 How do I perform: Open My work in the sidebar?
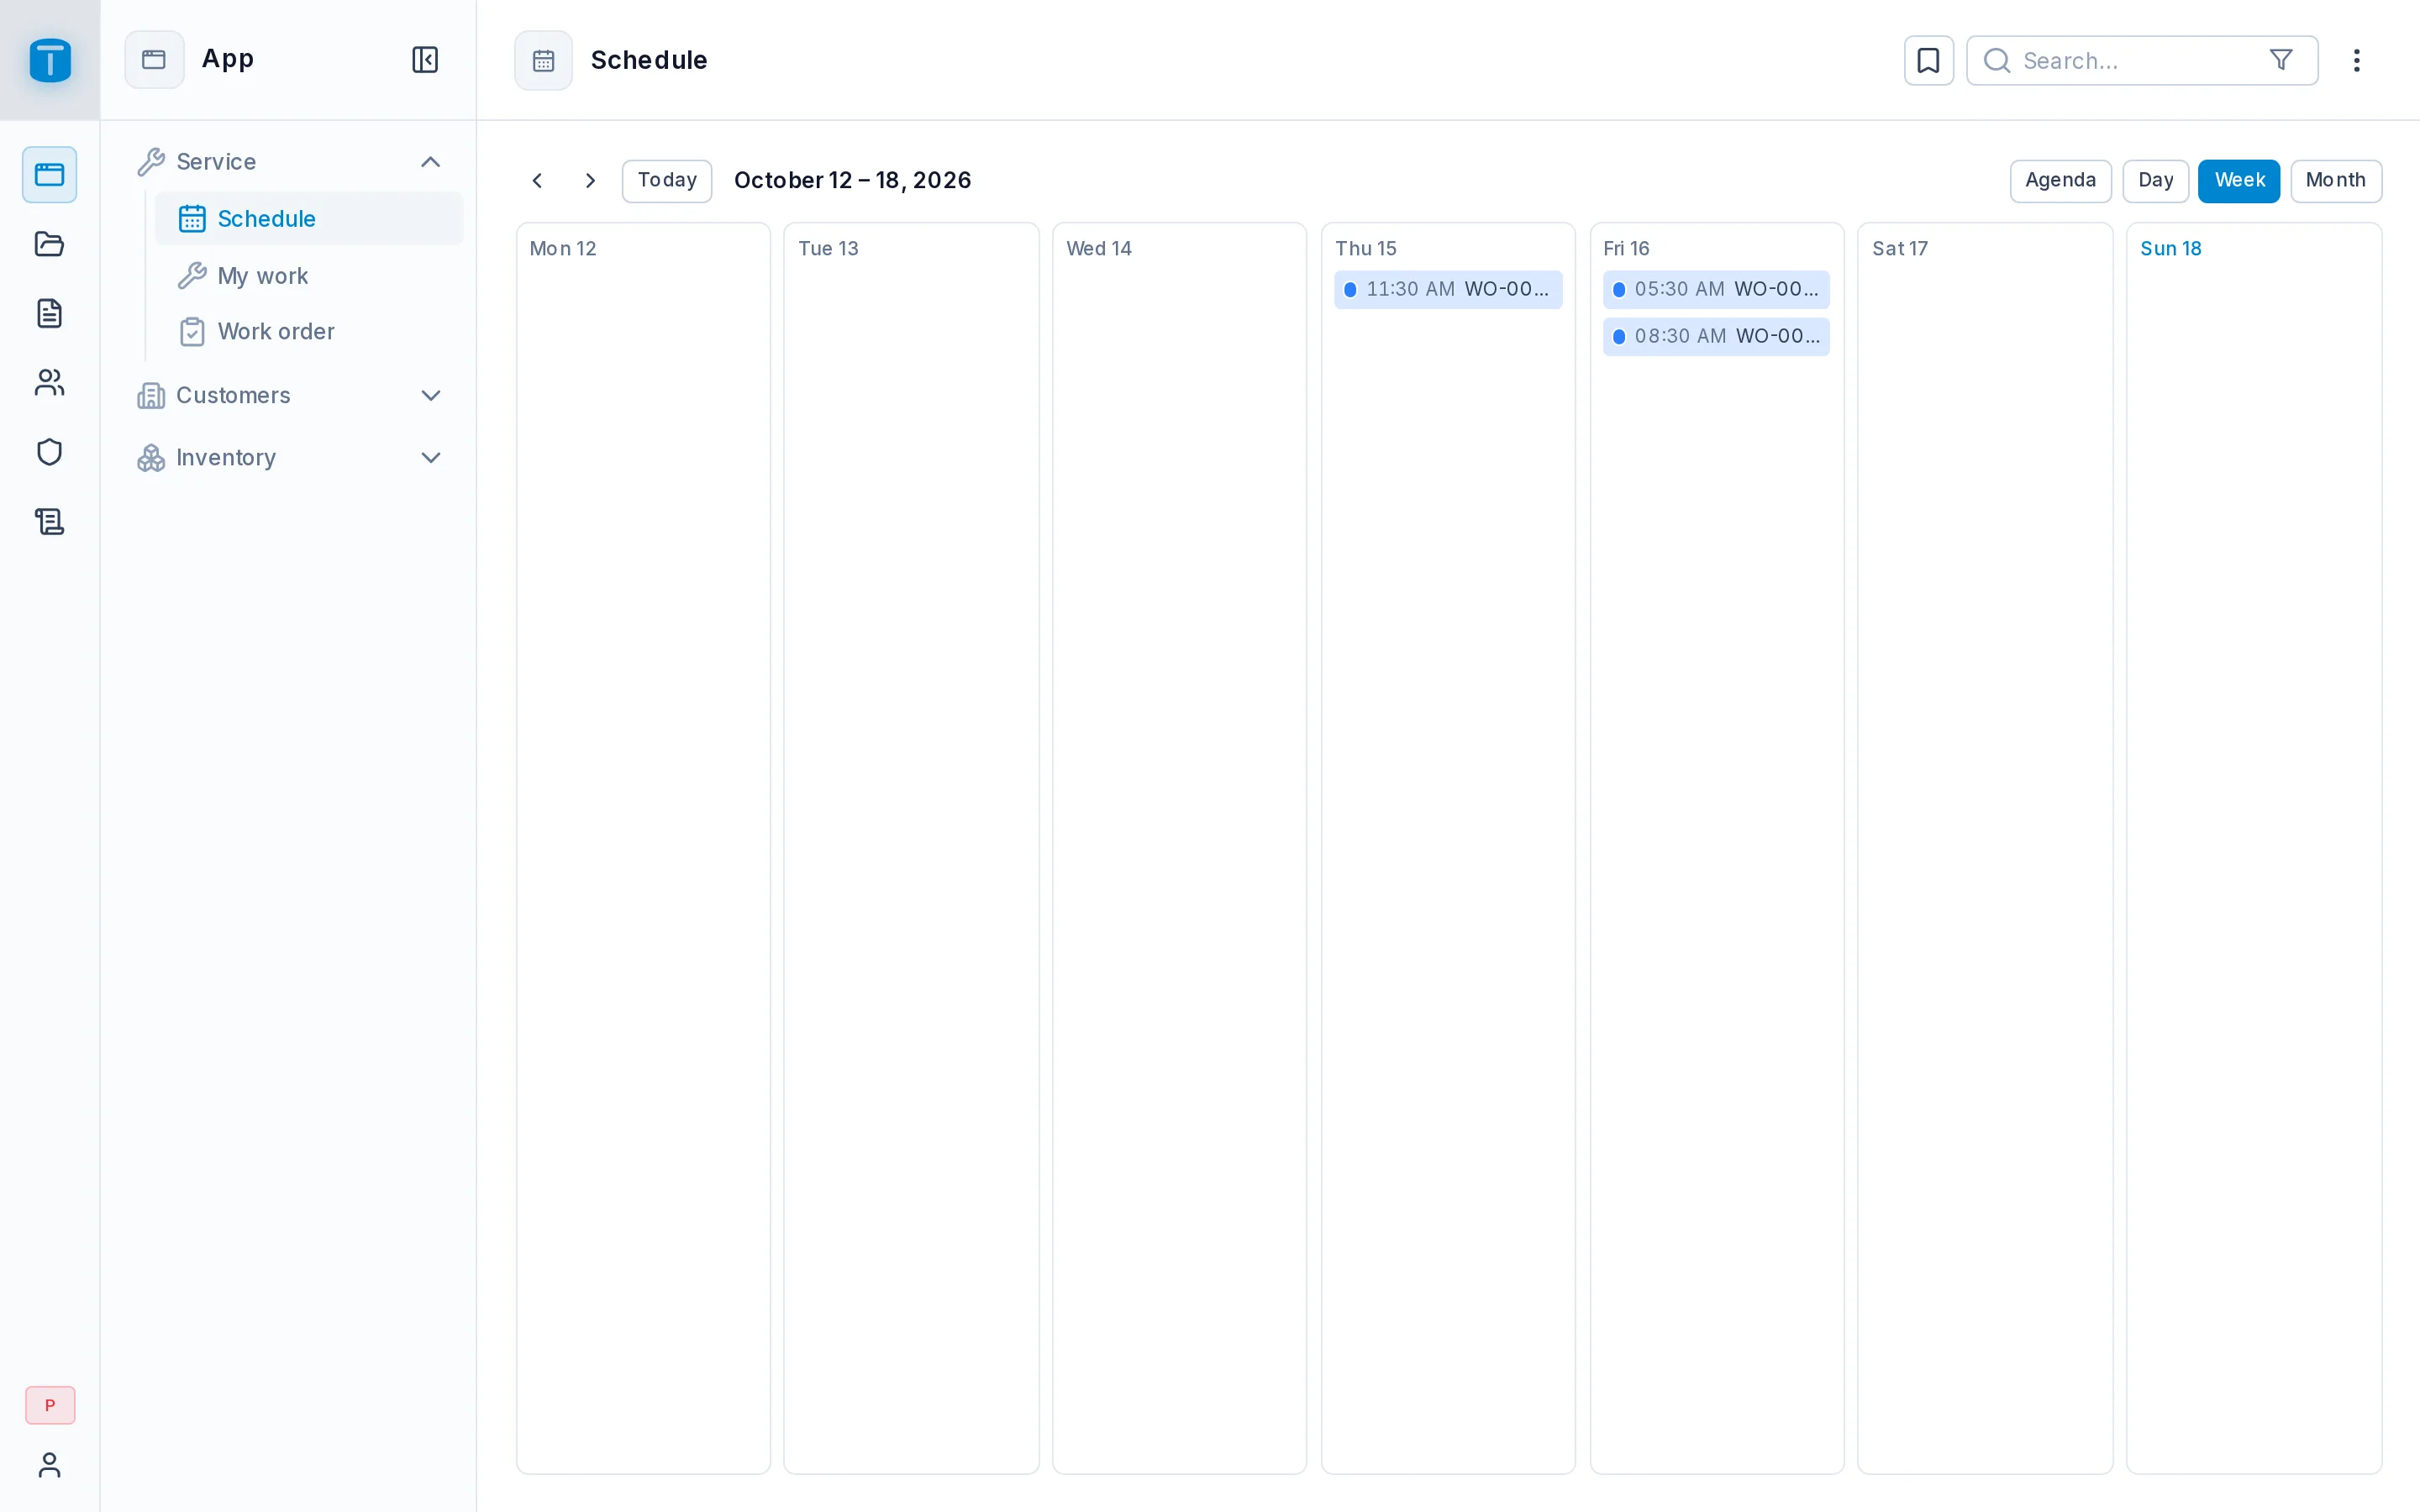pos(309,275)
